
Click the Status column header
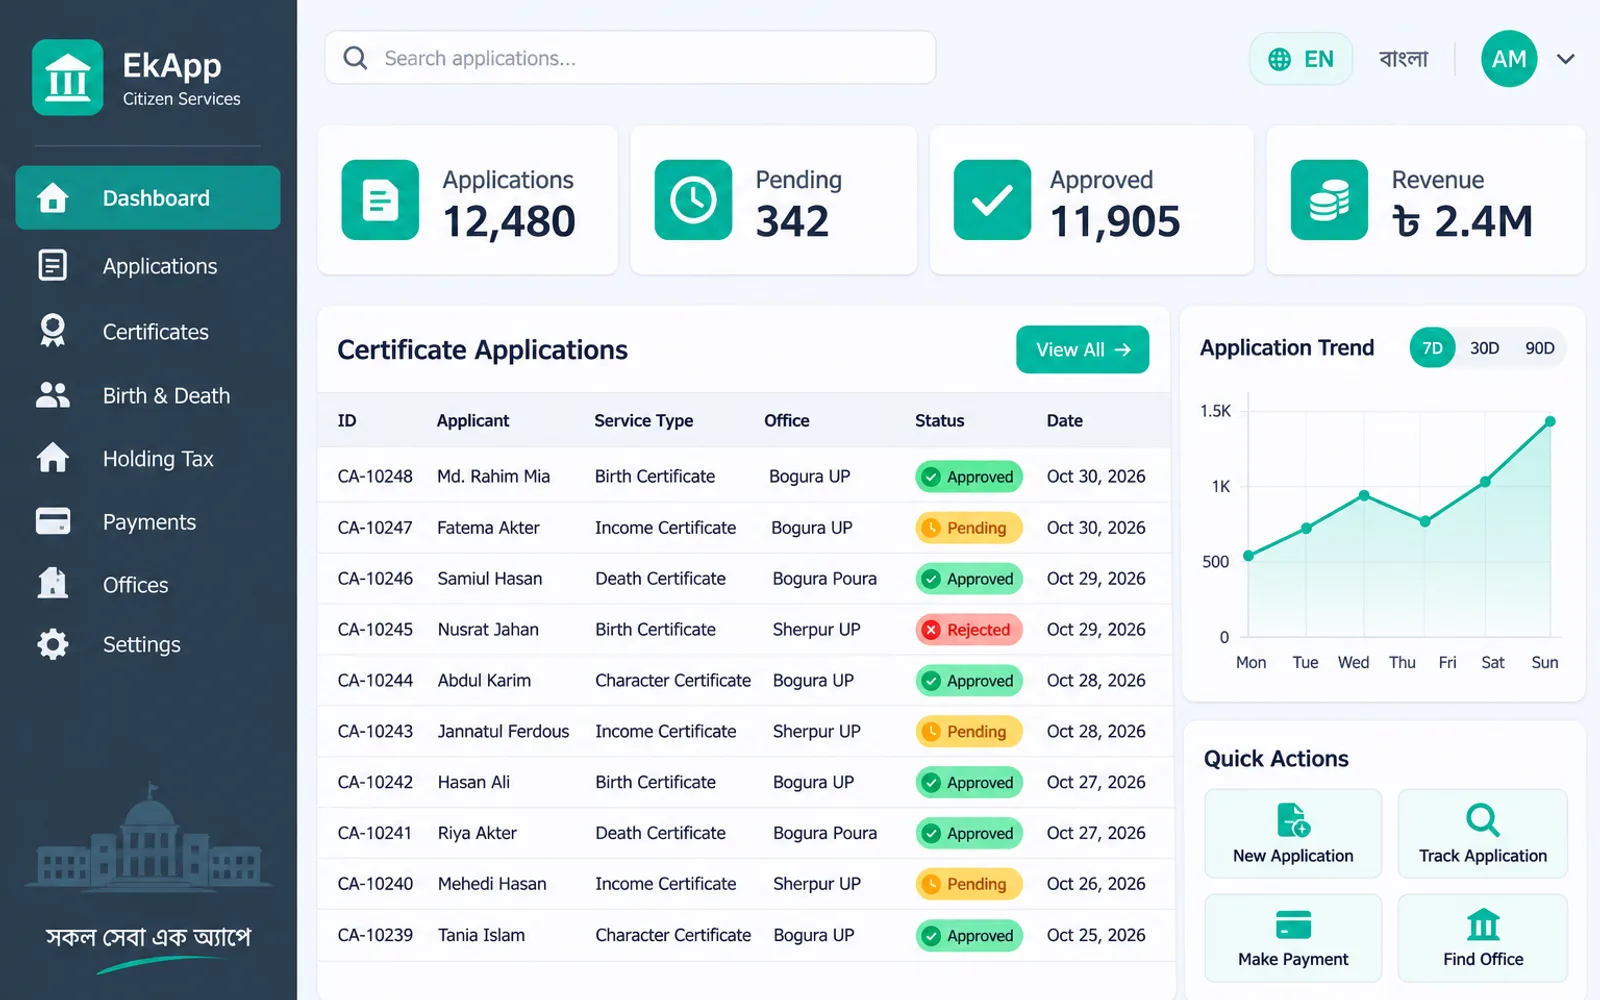click(x=939, y=420)
